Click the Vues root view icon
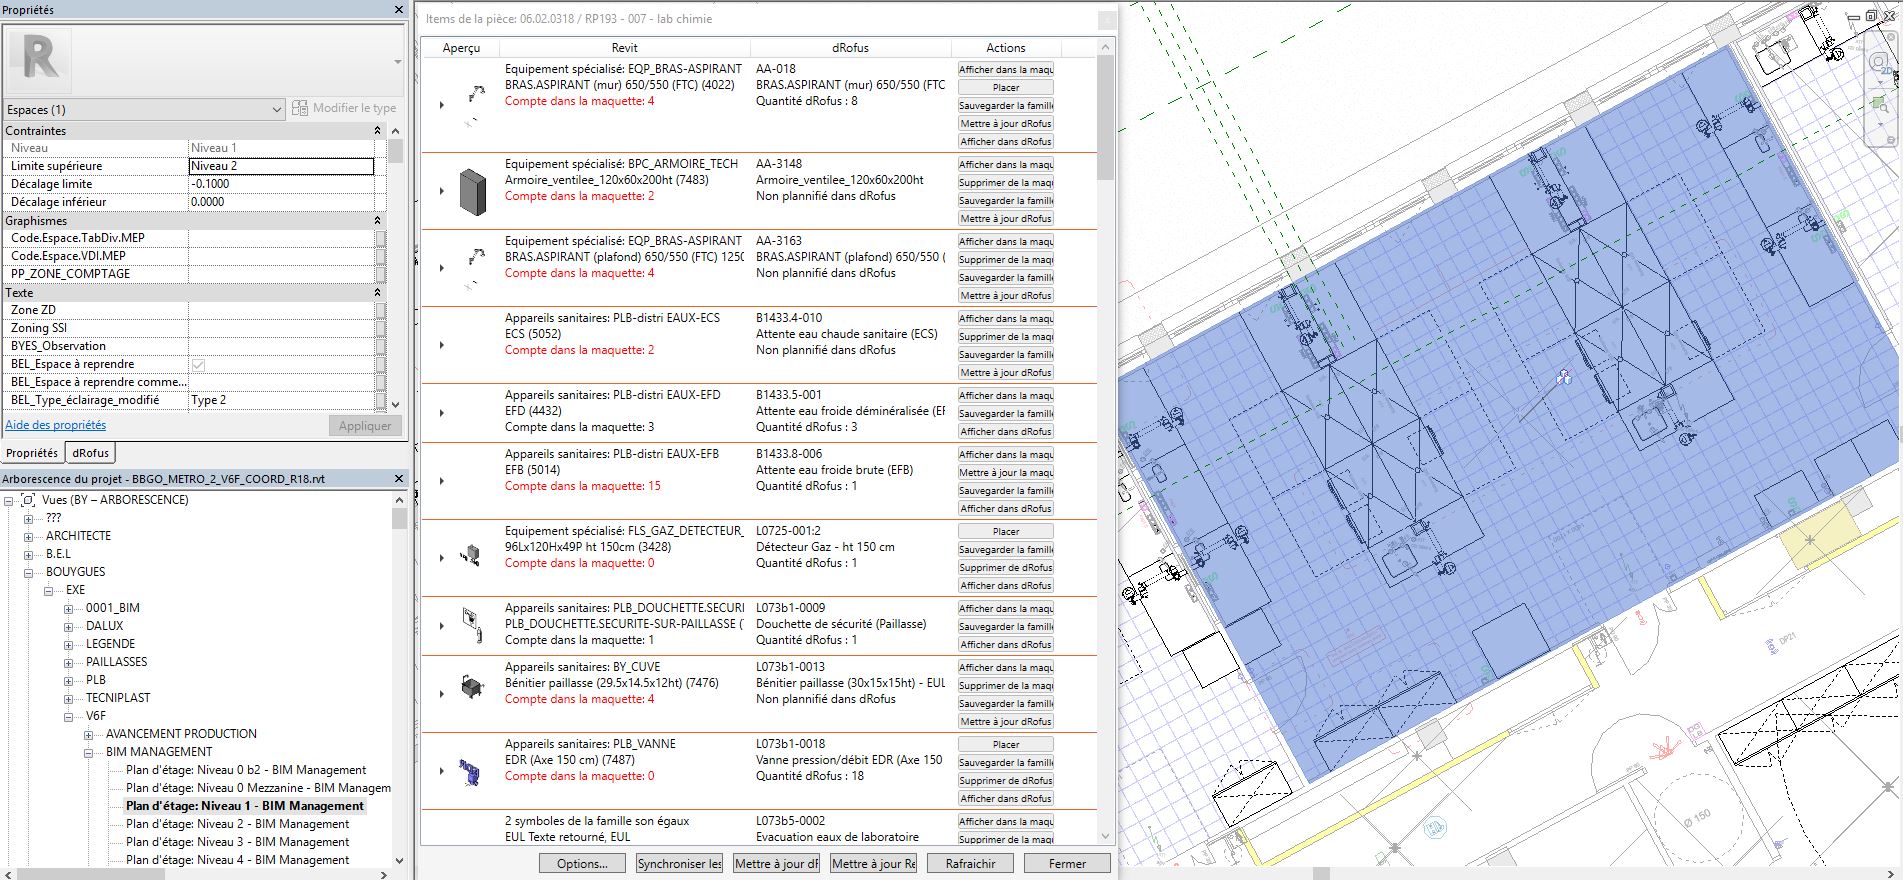This screenshot has height=880, width=1903. 29,500
